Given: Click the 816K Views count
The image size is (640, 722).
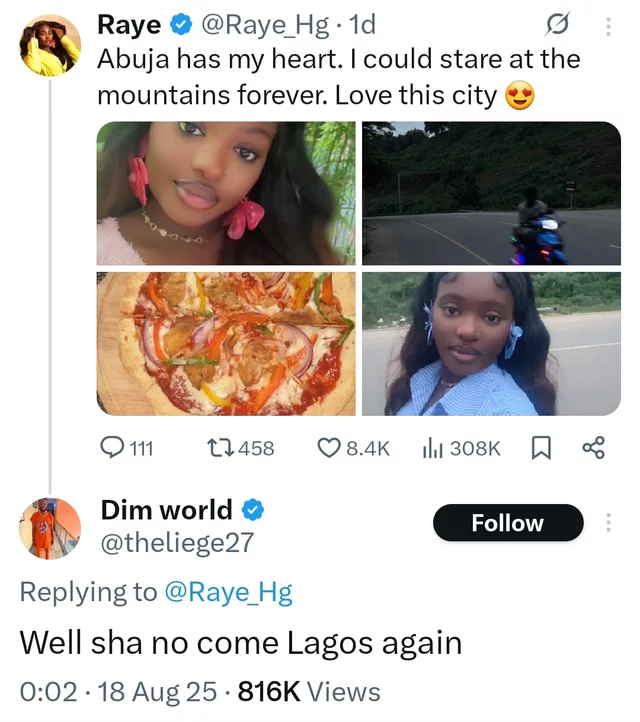Looking at the screenshot, I should coord(309,691).
